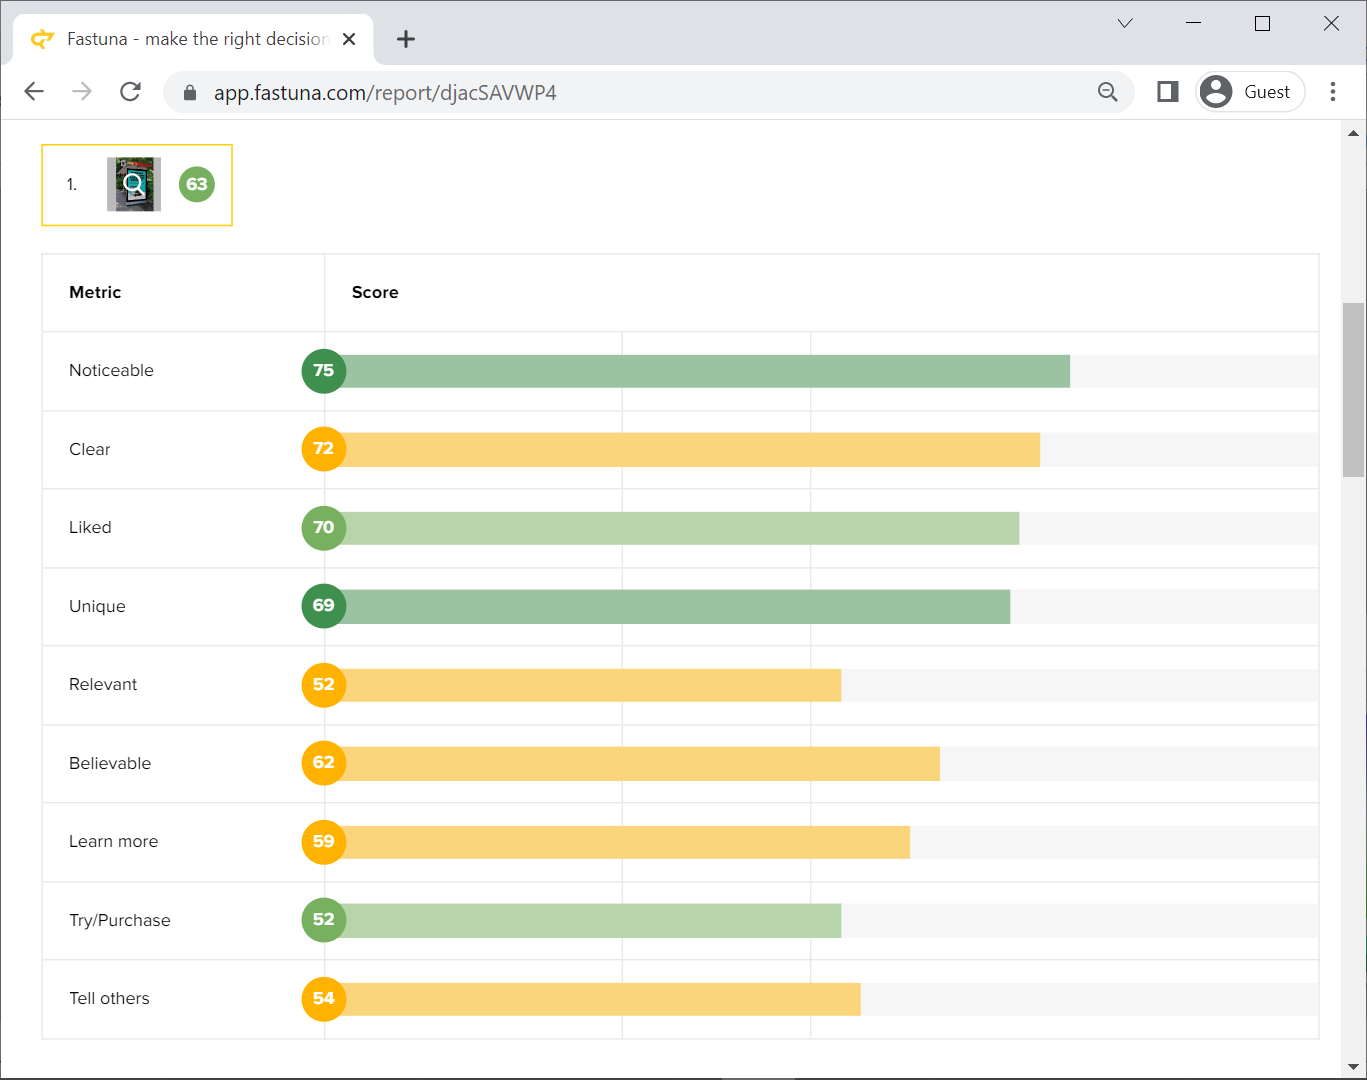The width and height of the screenshot is (1367, 1080).
Task: Open a new browser tab
Action: pyautogui.click(x=405, y=39)
